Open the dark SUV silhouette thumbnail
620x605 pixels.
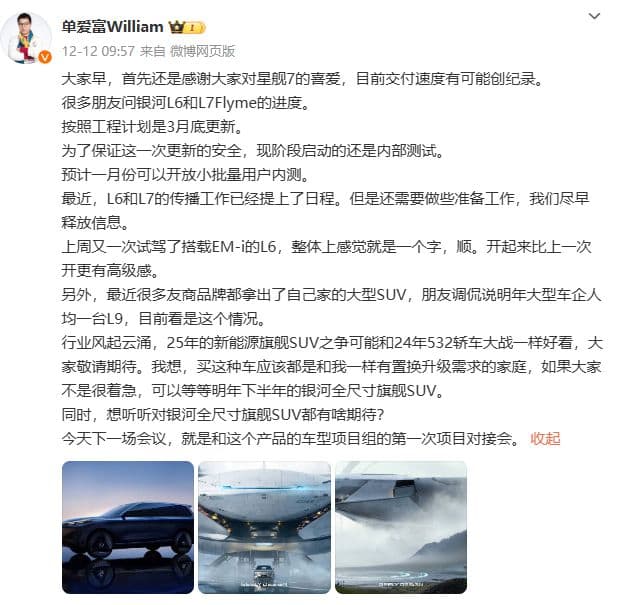[128, 527]
